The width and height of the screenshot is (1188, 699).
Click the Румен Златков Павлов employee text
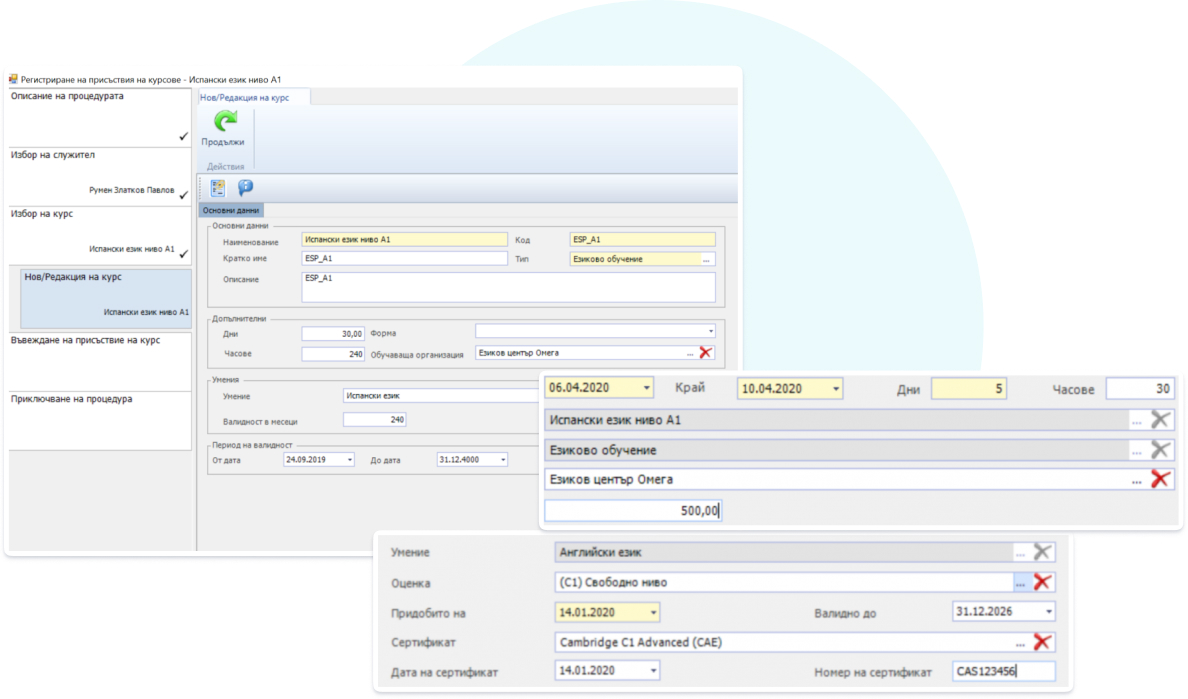(132, 190)
